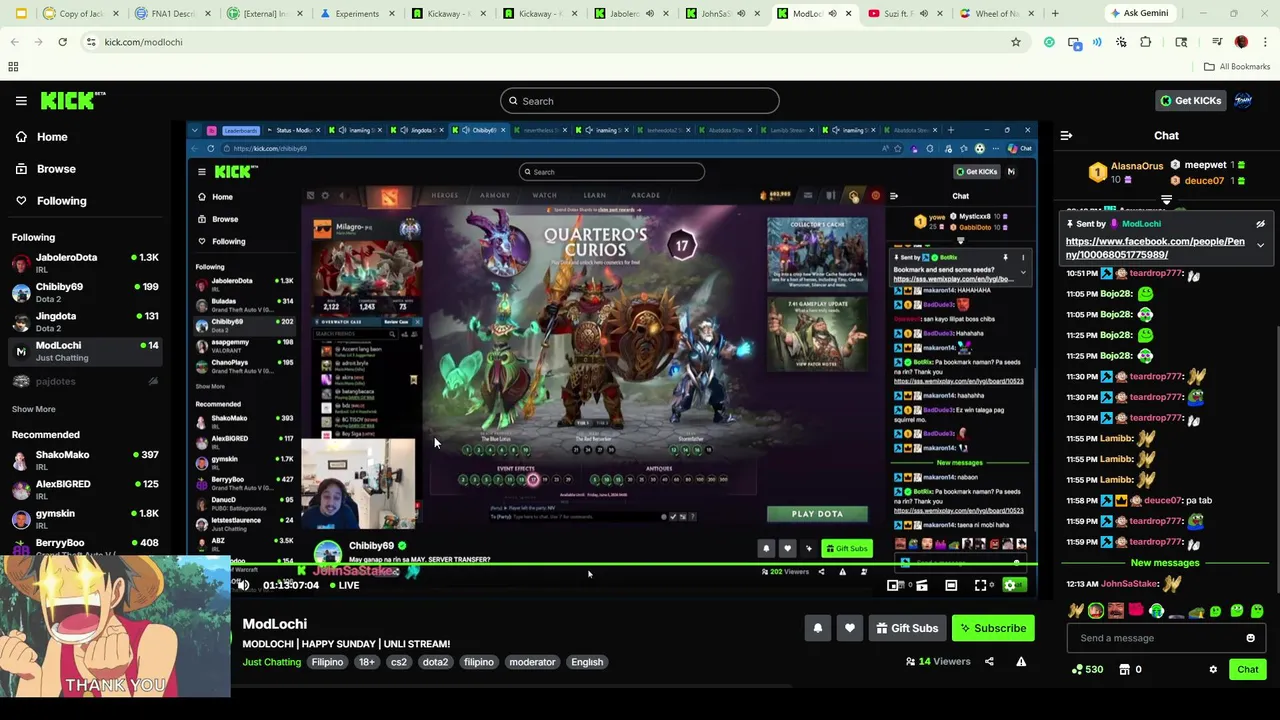Click the Gift Subs button
Image resolution: width=1280 pixels, height=720 pixels.
tap(906, 628)
